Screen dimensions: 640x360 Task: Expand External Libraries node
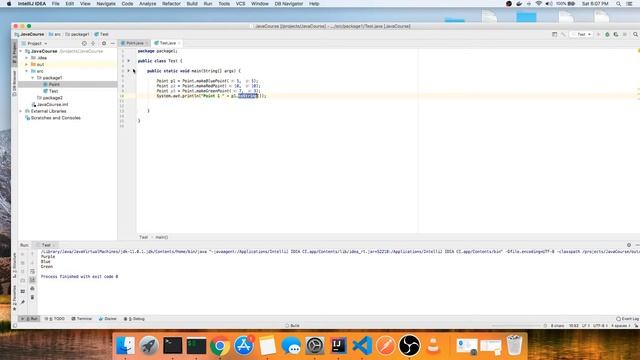[21, 111]
